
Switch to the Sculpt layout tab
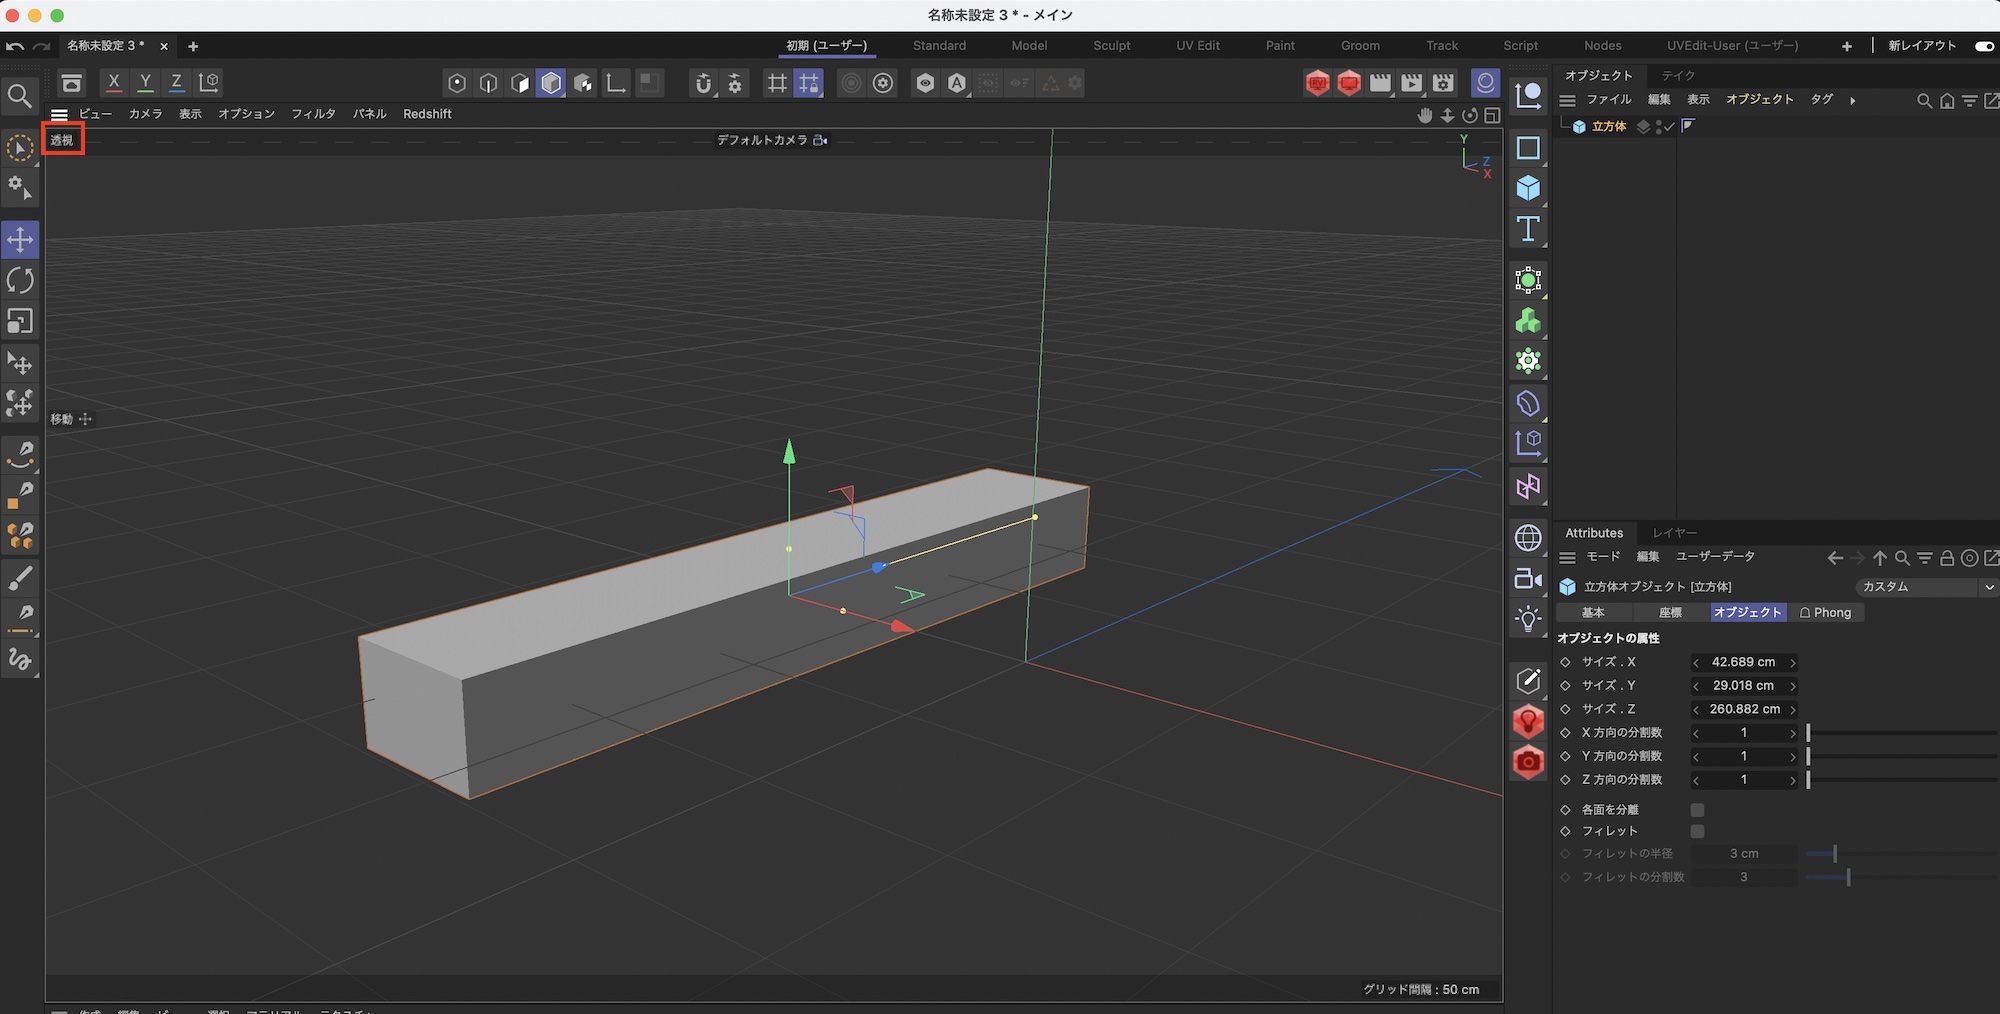tap(1111, 46)
